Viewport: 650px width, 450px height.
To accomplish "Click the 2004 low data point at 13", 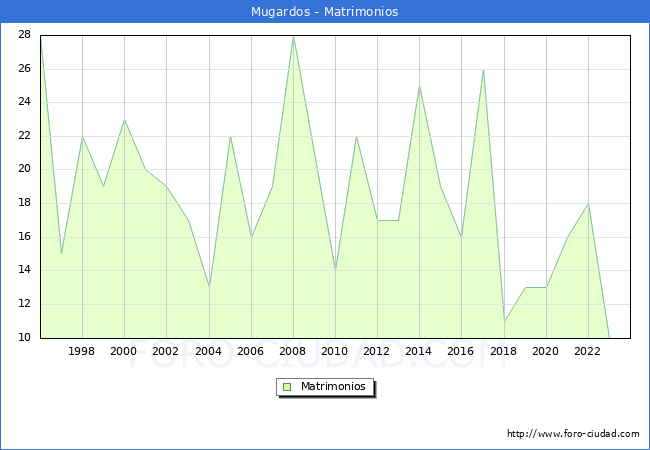I will (209, 287).
